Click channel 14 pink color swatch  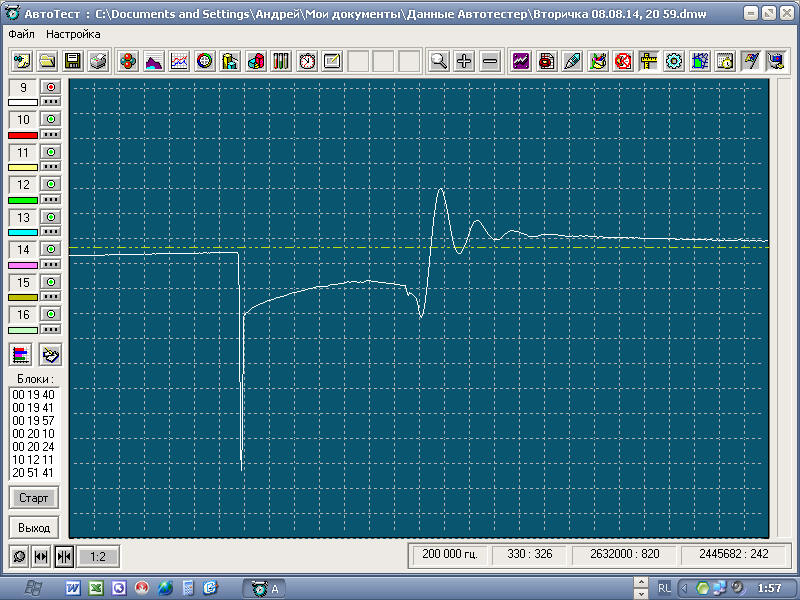(23, 264)
